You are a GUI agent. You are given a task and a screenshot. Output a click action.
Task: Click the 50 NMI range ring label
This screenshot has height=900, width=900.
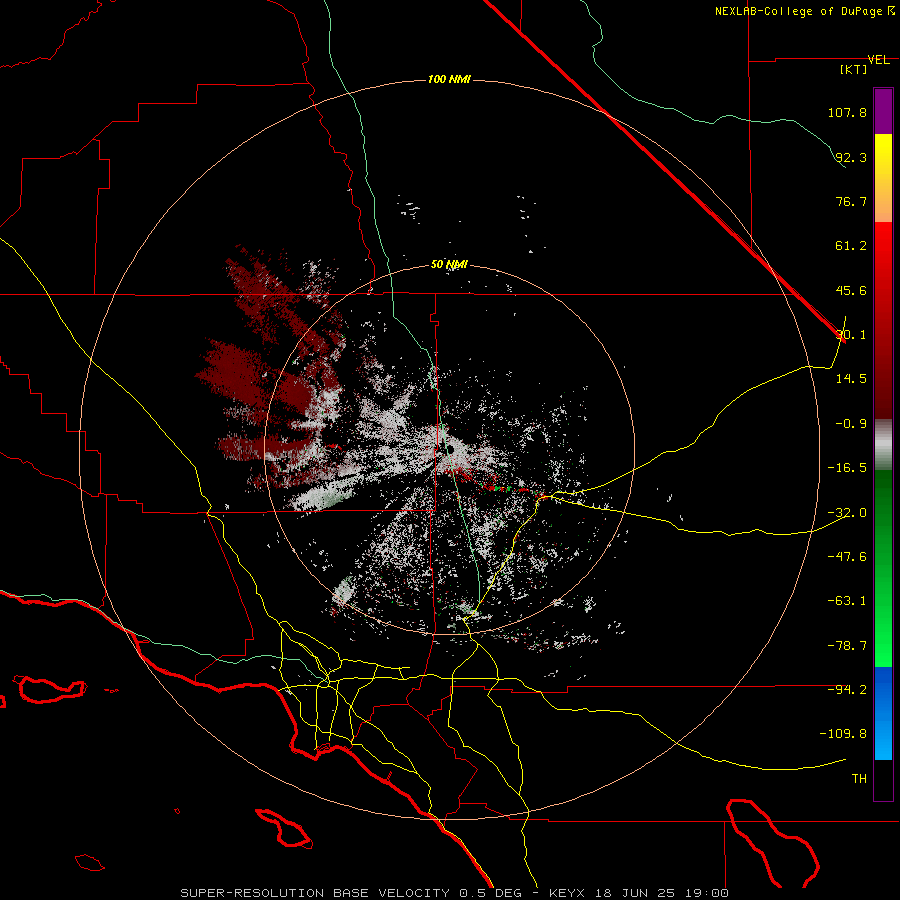(449, 264)
